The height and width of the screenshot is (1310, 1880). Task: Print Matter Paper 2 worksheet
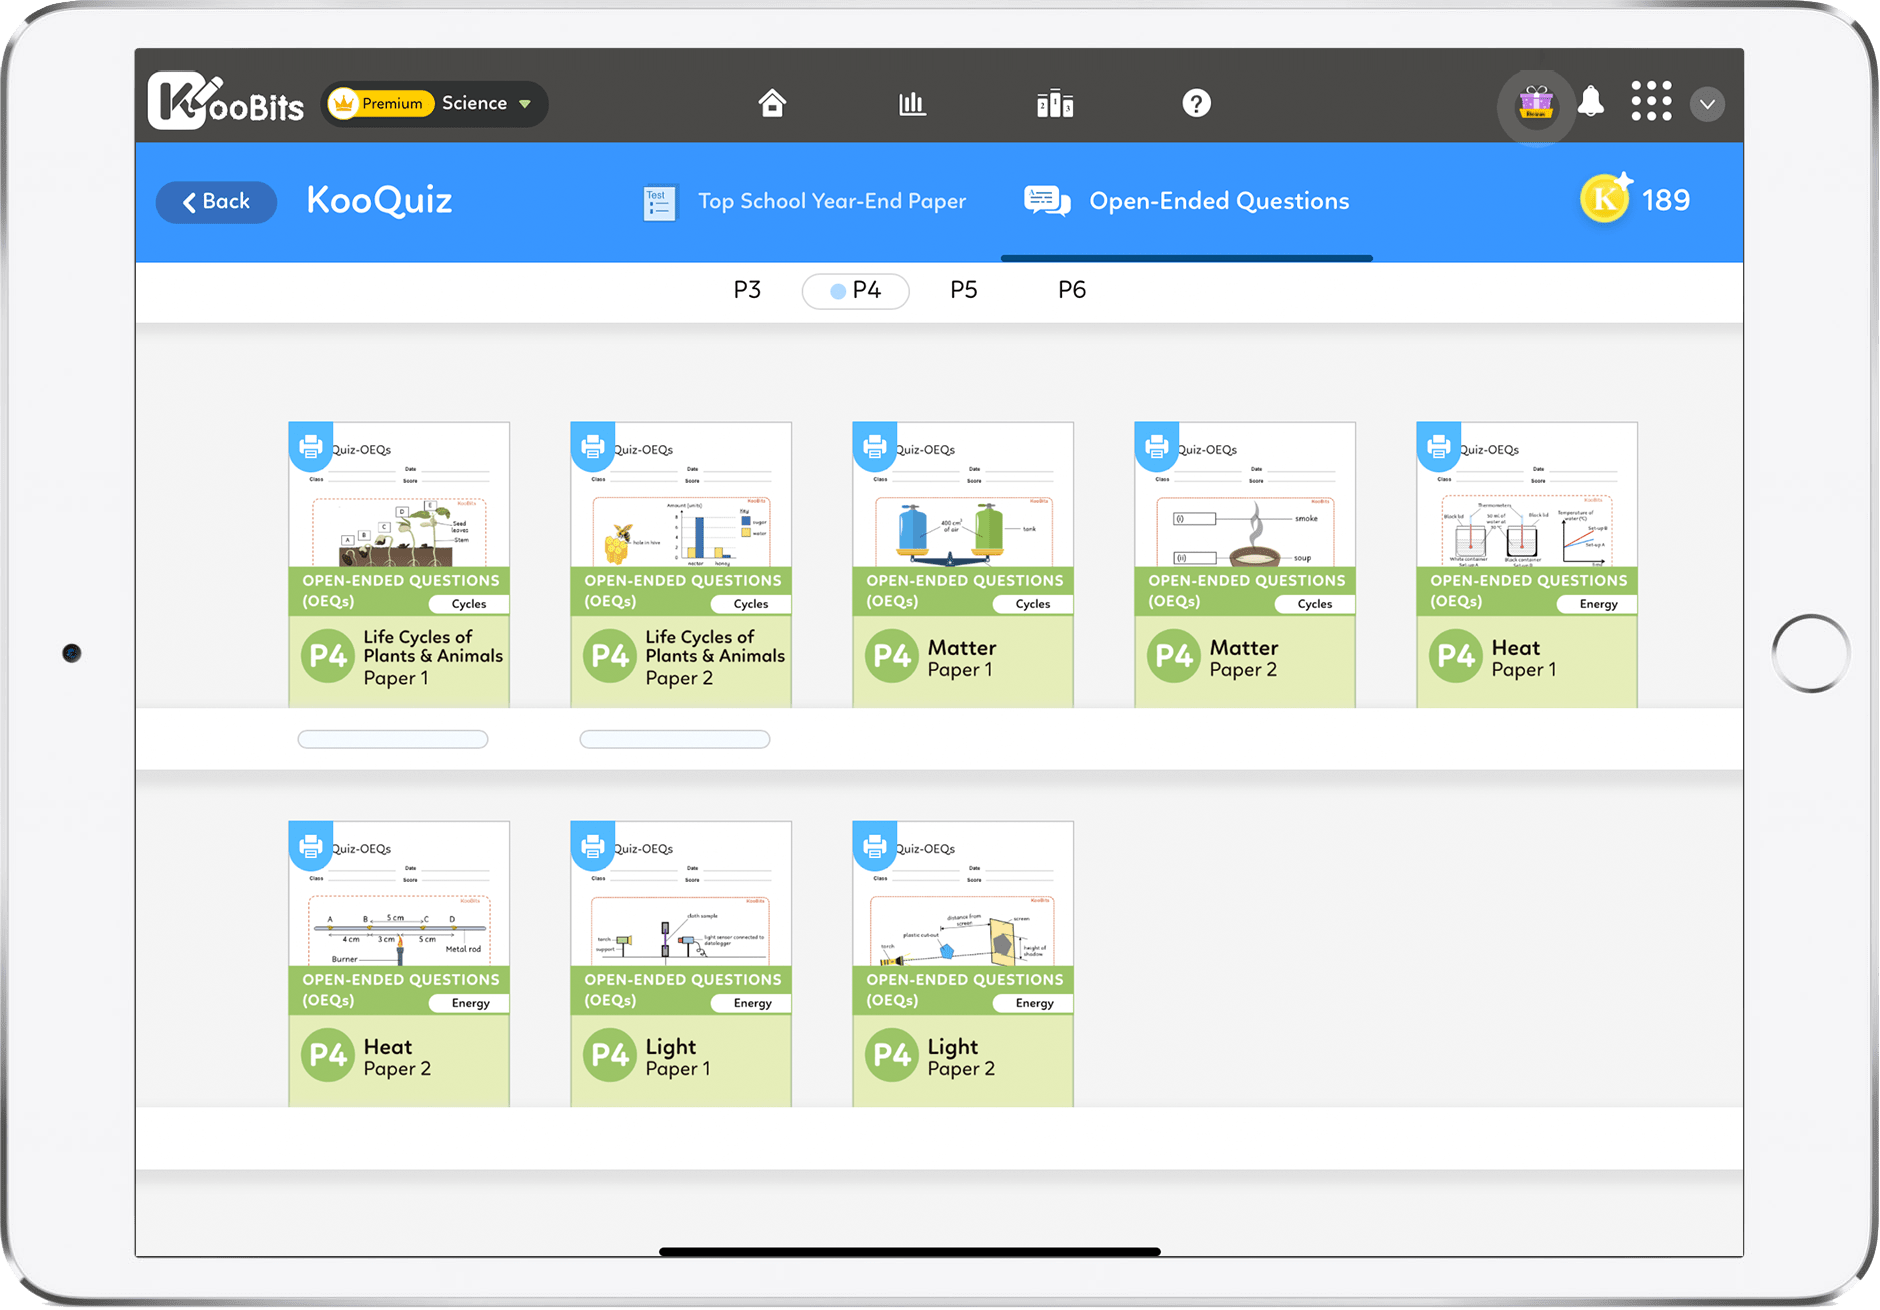click(x=1156, y=446)
